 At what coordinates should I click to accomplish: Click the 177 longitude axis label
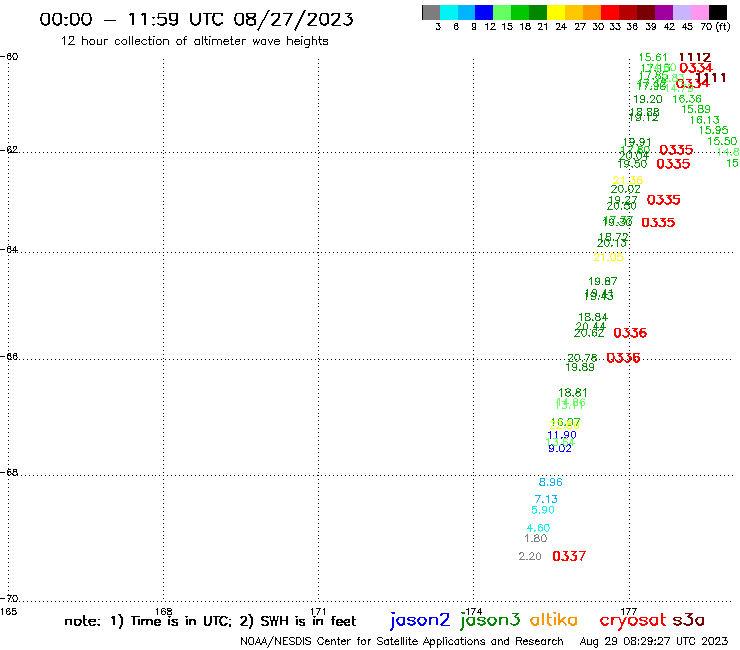pos(629,612)
